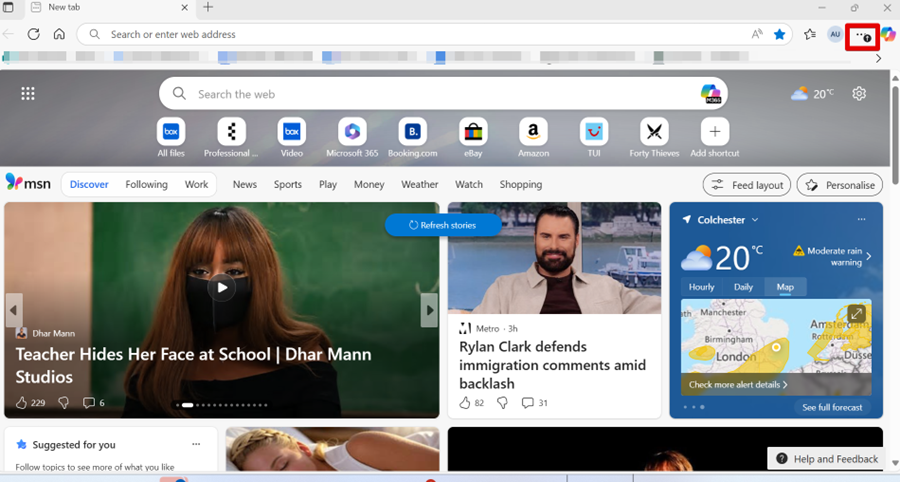This screenshot has height=482, width=900.
Task: Select the Hourly weather tab
Action: [701, 287]
